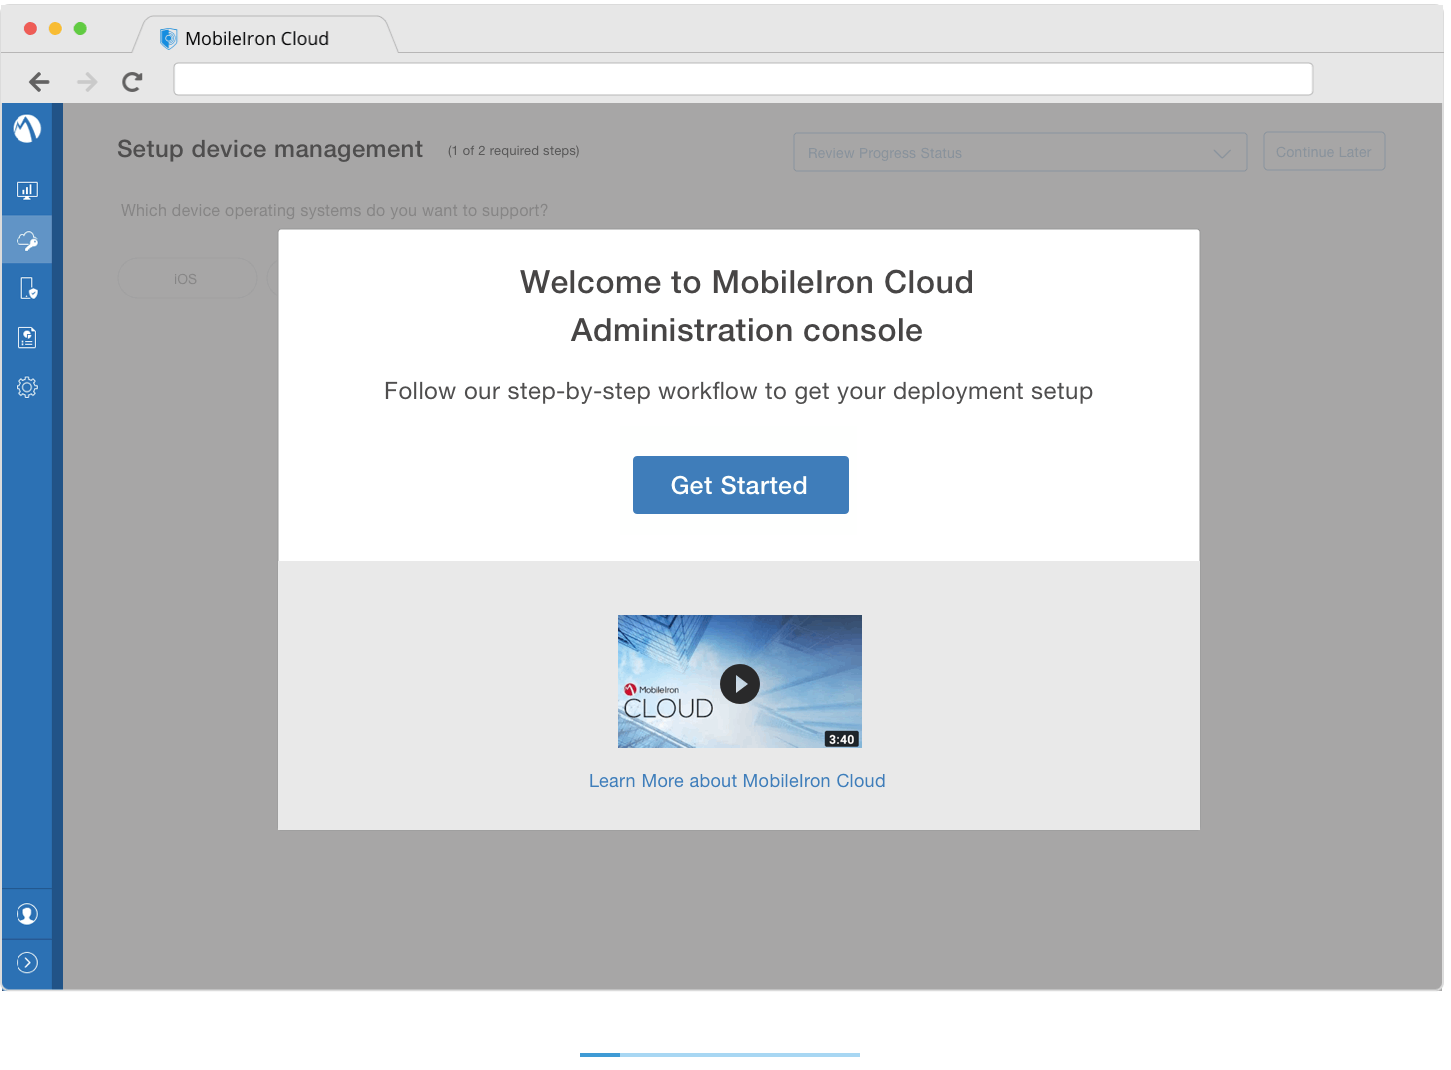Click the yellow minimize window button
This screenshot has height=1070, width=1451.
(55, 29)
